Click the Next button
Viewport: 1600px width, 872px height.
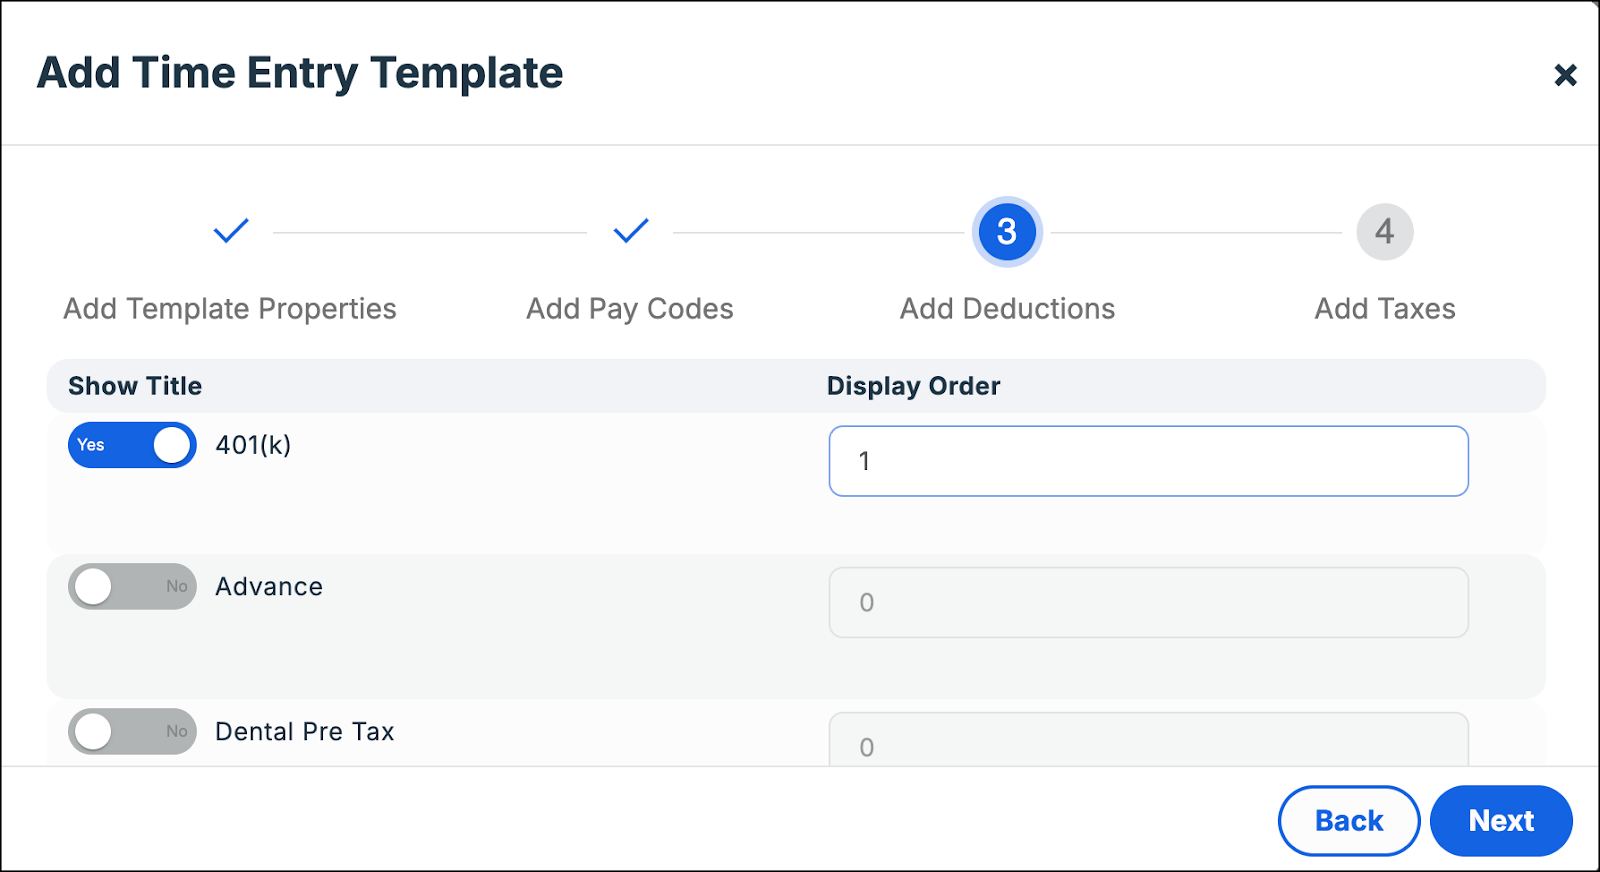(1501, 821)
